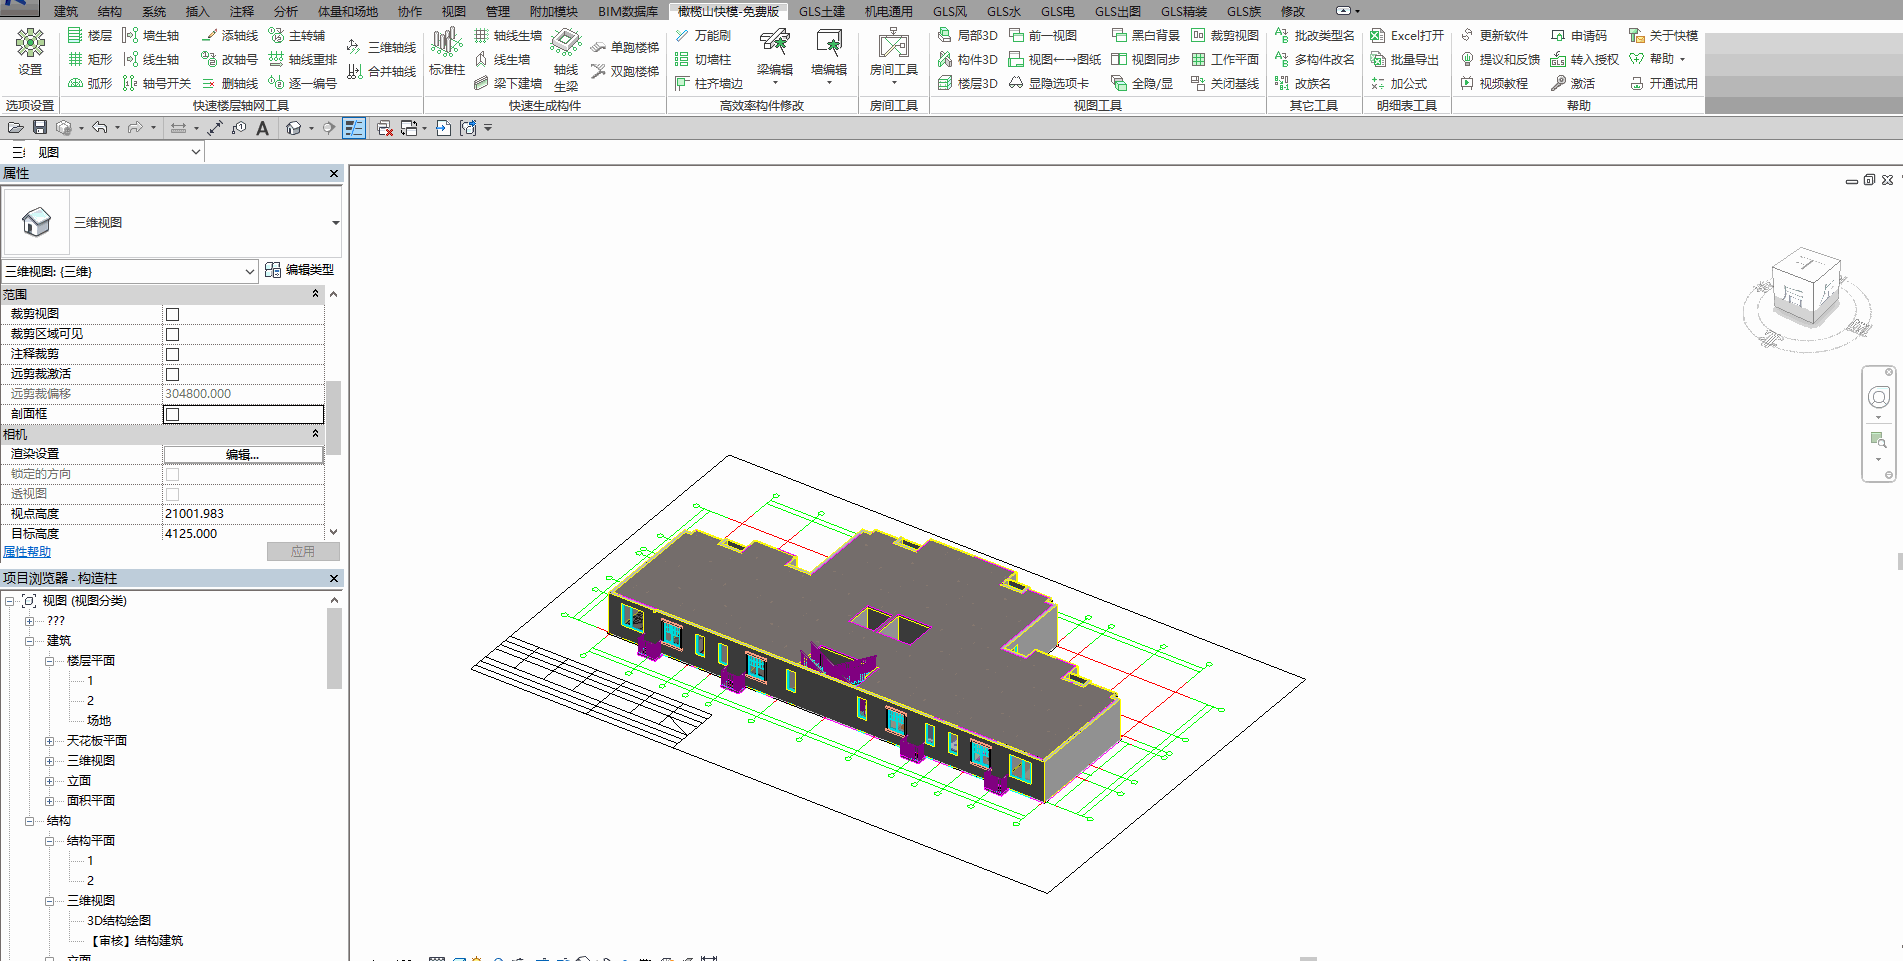The width and height of the screenshot is (1903, 961).
Task: Click the 全隐/显 hide-show tool
Action: [1142, 83]
